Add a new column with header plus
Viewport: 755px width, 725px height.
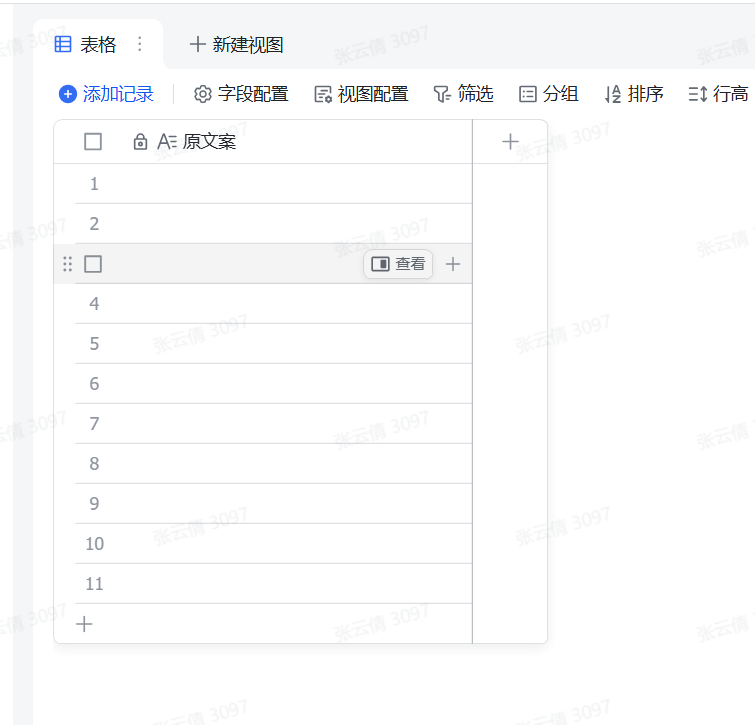[510, 142]
